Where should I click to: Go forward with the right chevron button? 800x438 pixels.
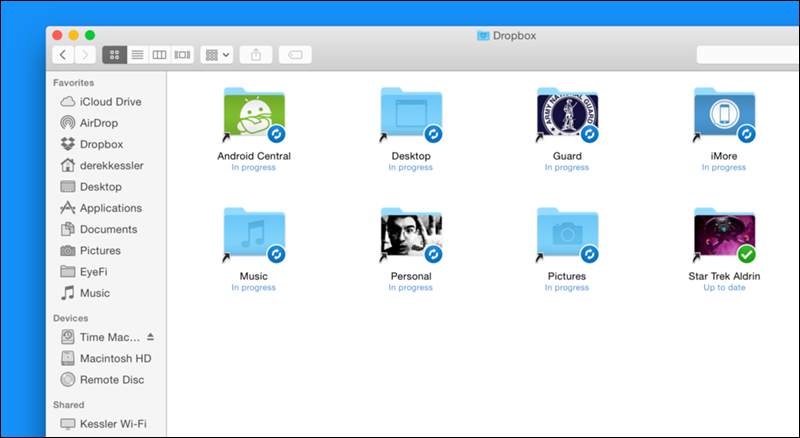point(85,55)
